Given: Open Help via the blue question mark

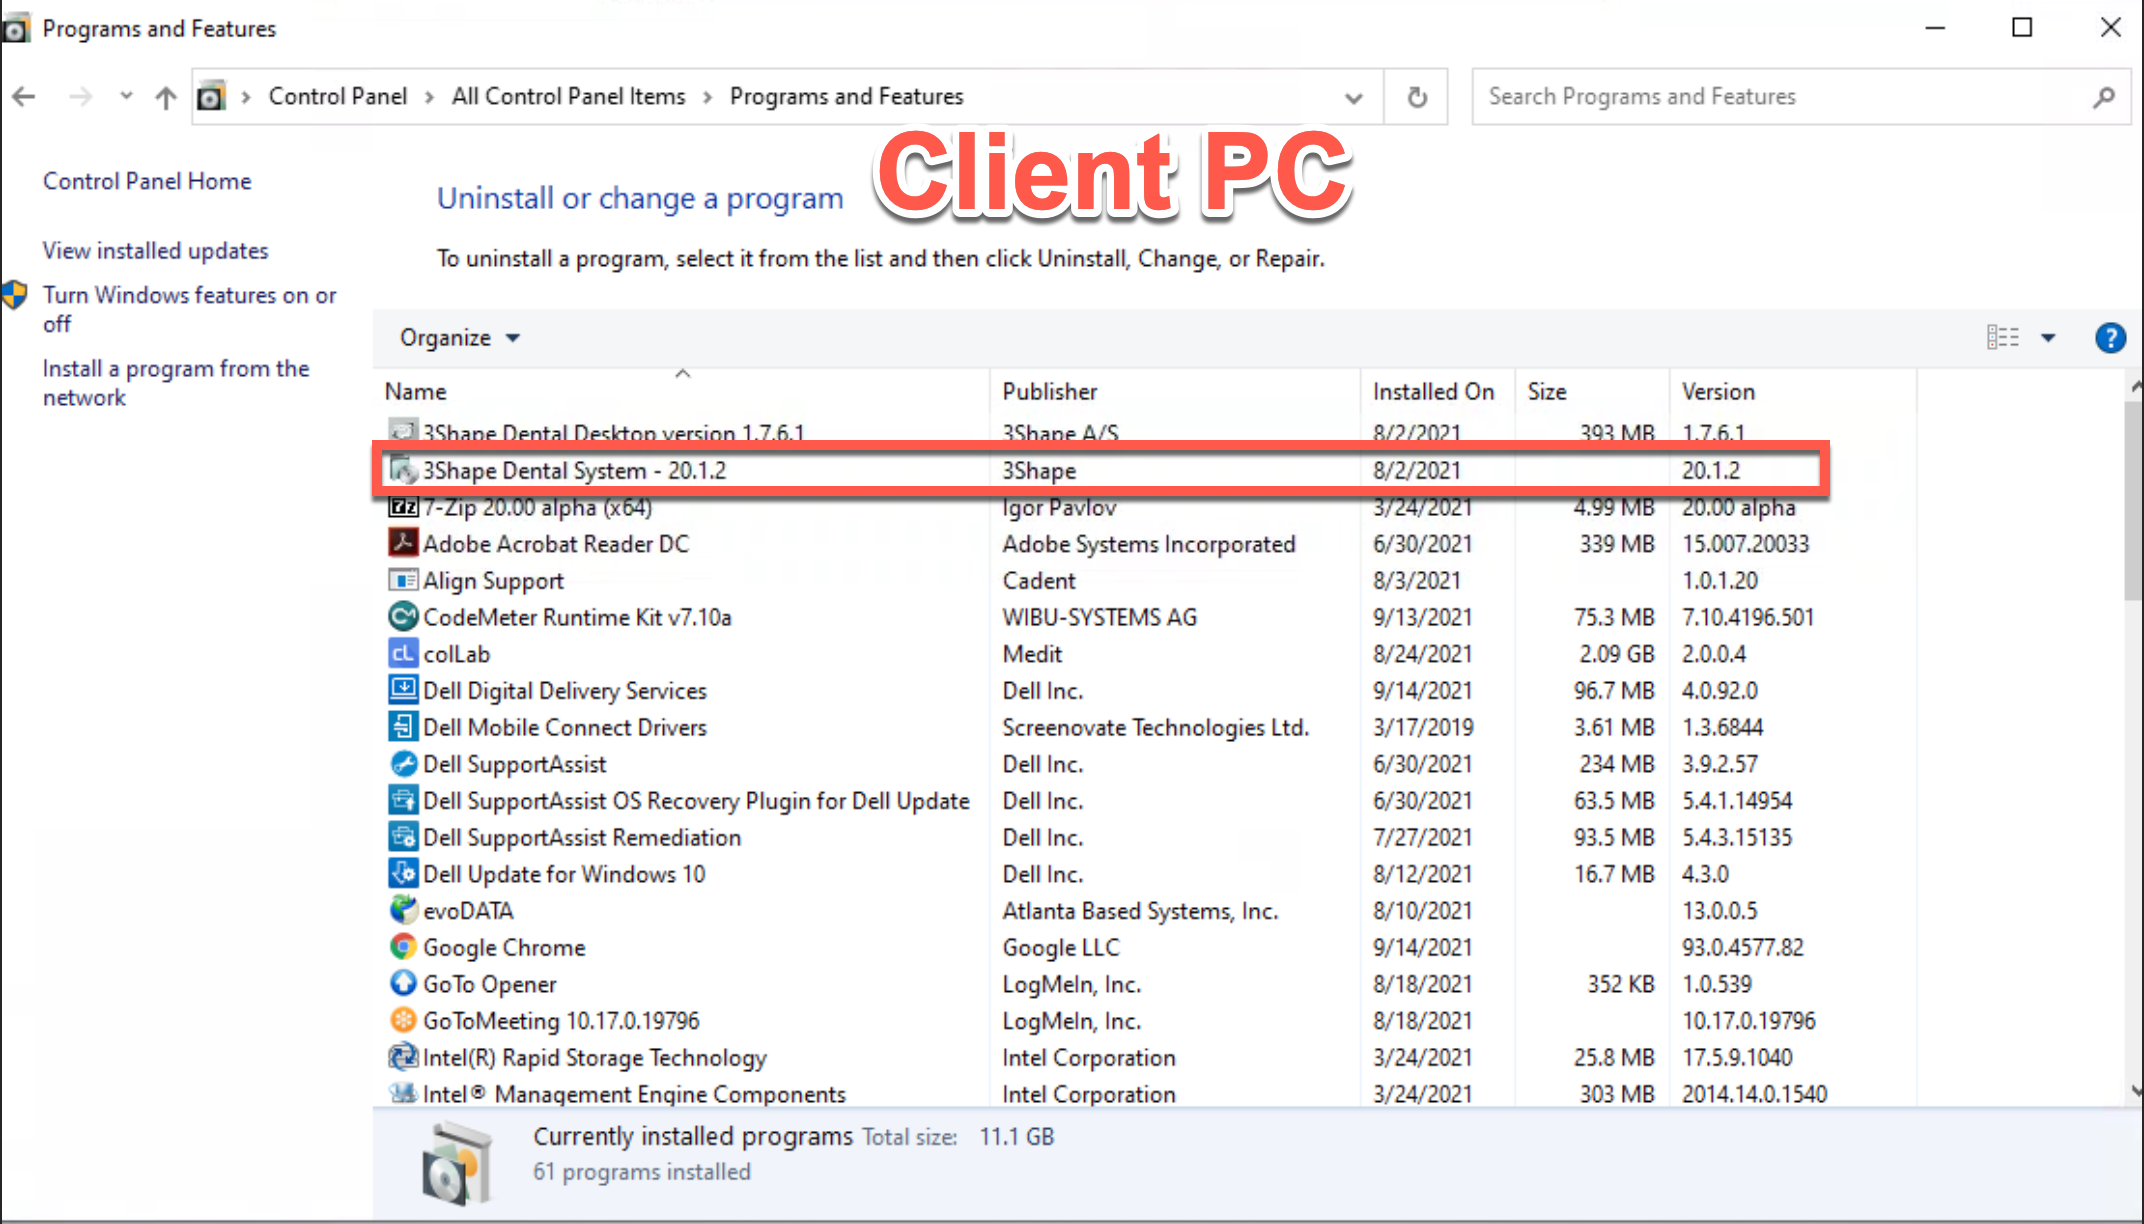Looking at the screenshot, I should [x=2110, y=338].
